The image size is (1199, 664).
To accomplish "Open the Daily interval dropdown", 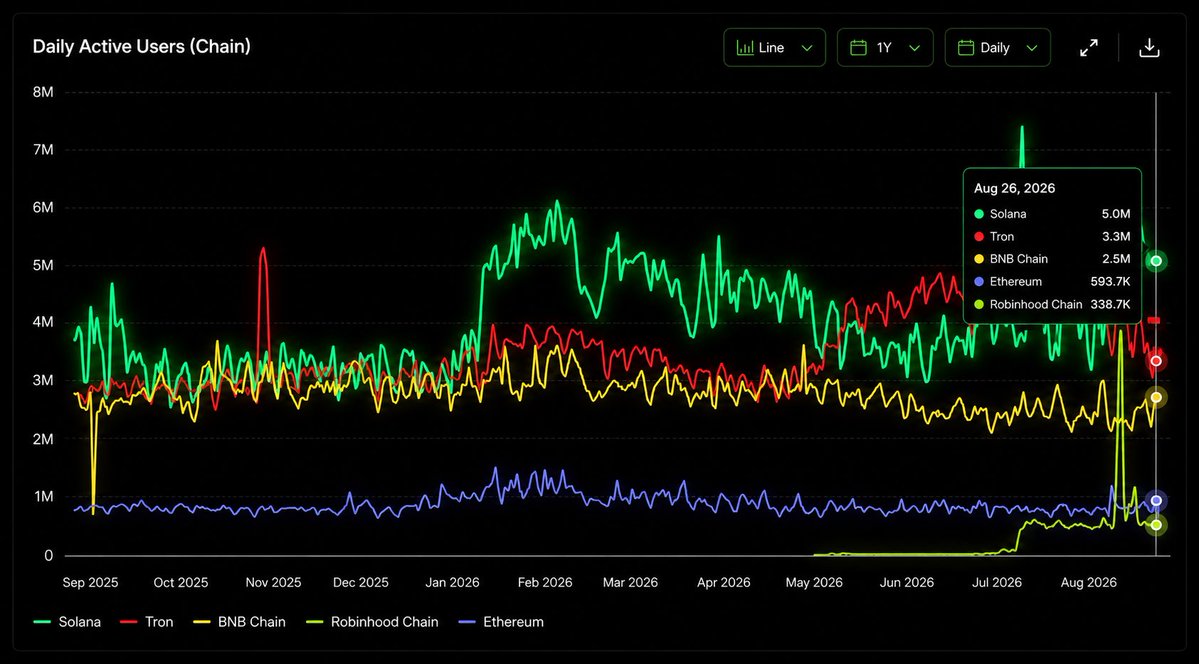I will (997, 47).
